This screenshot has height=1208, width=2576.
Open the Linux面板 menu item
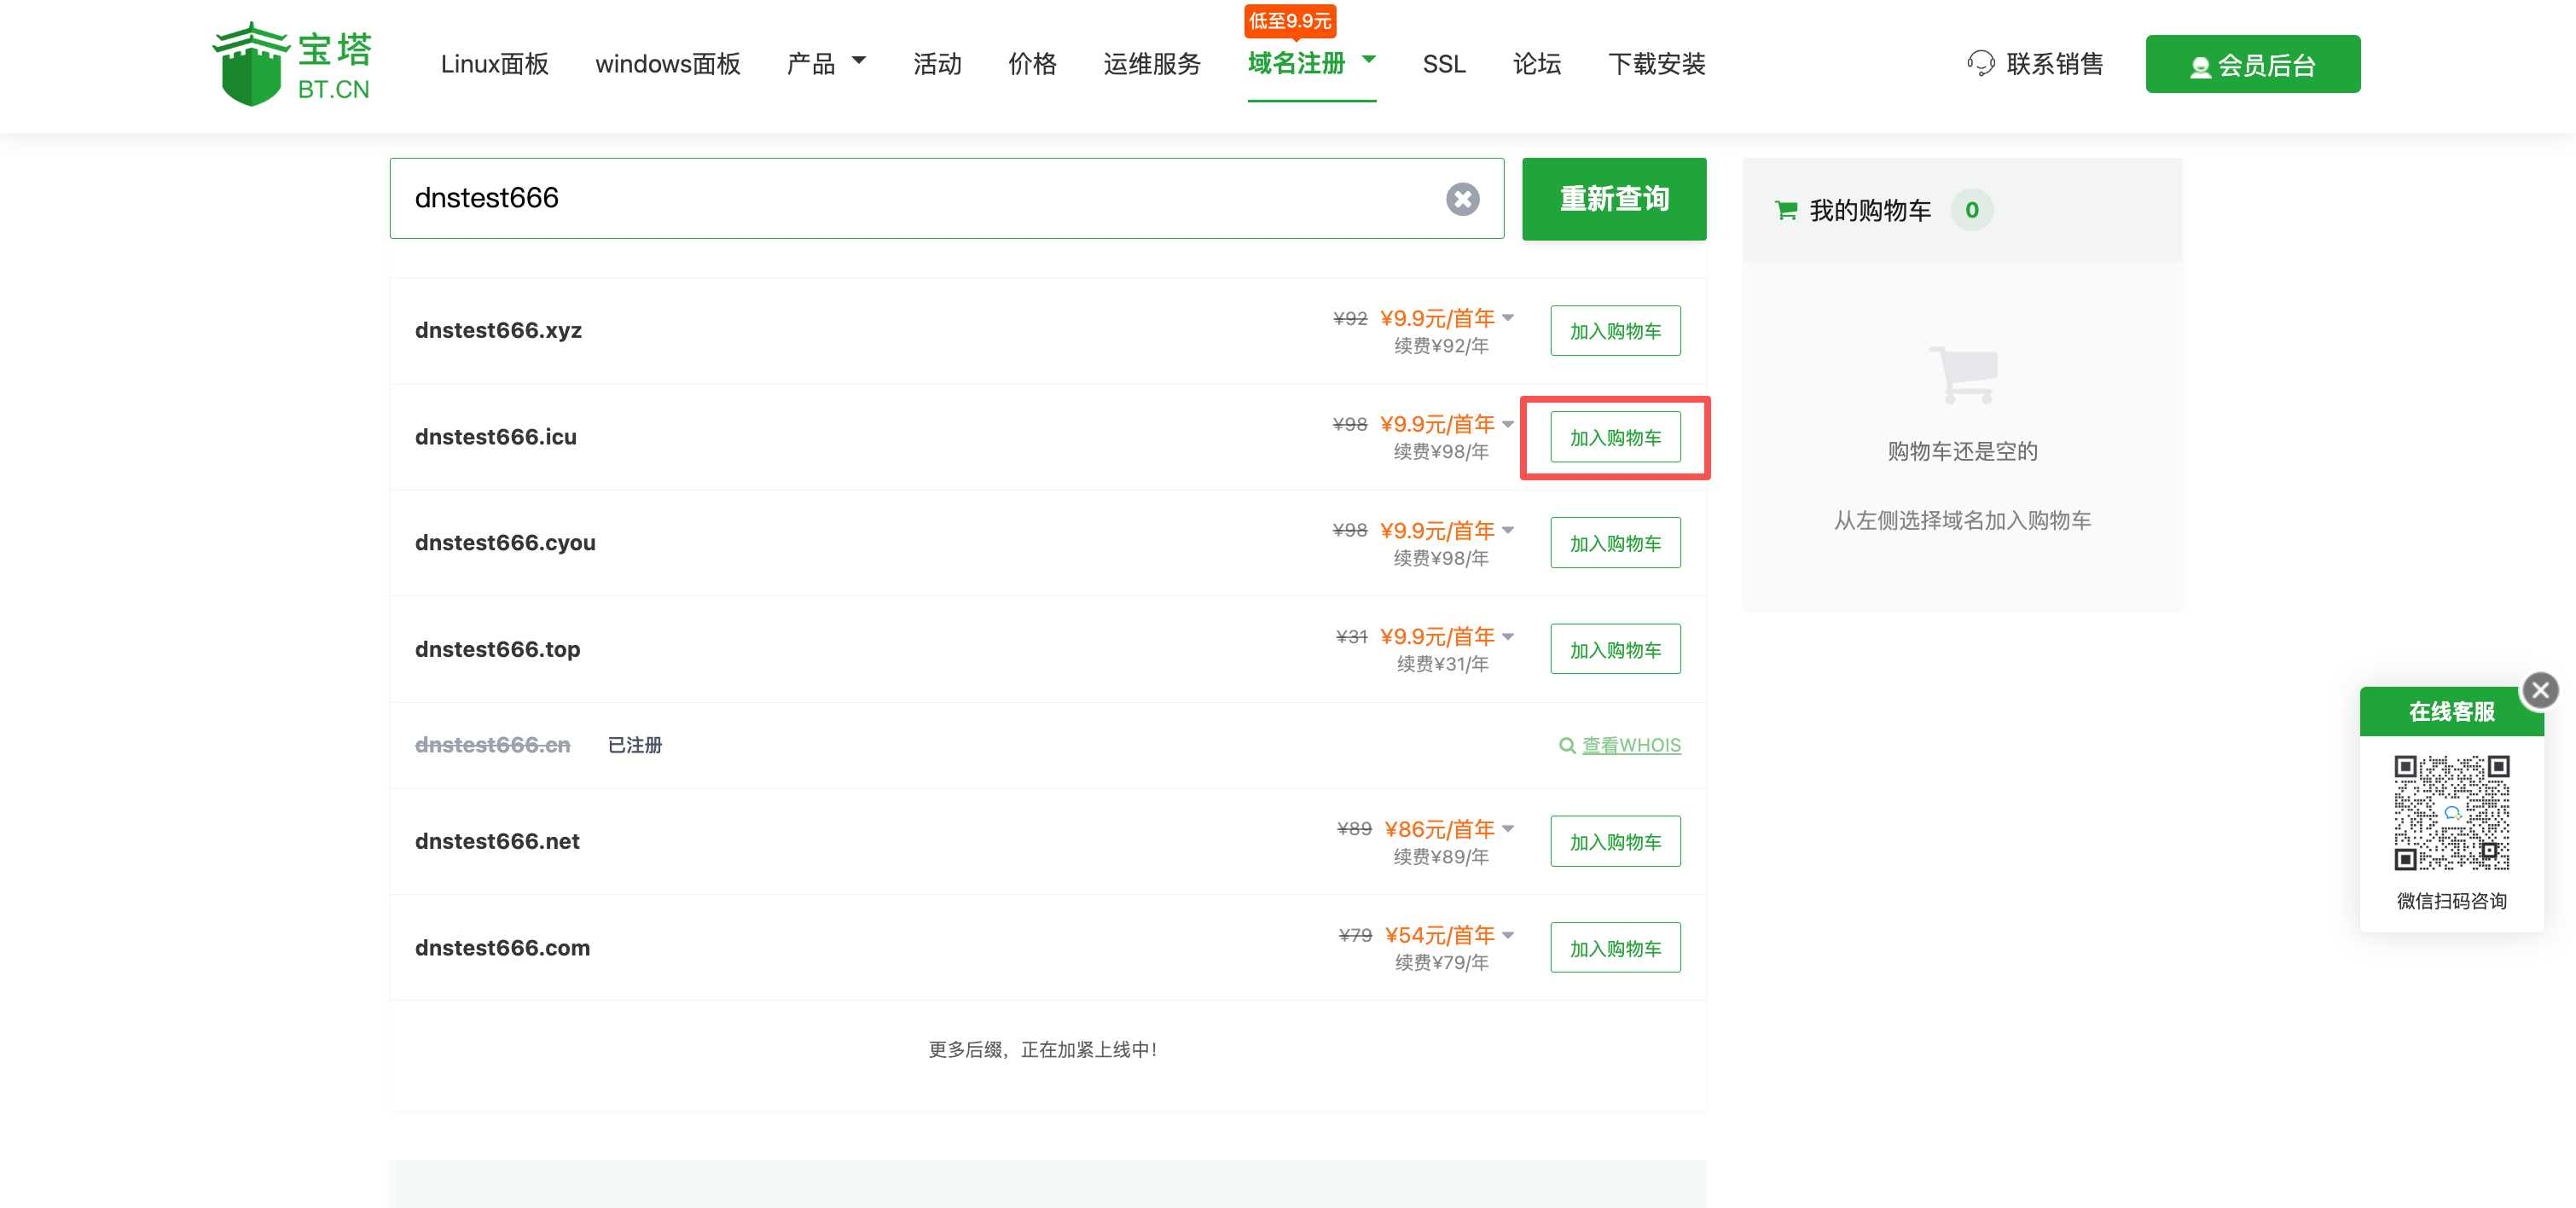click(x=494, y=64)
